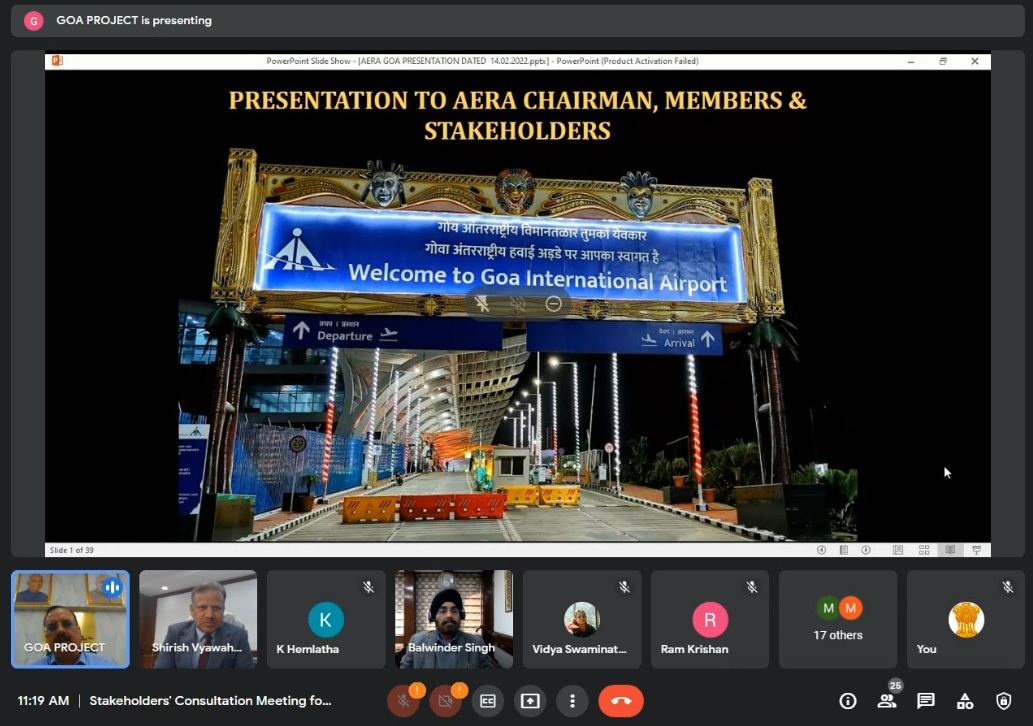Select the Balwinder Singh video tile
Viewport: 1033px width, 726px height.
[454, 619]
